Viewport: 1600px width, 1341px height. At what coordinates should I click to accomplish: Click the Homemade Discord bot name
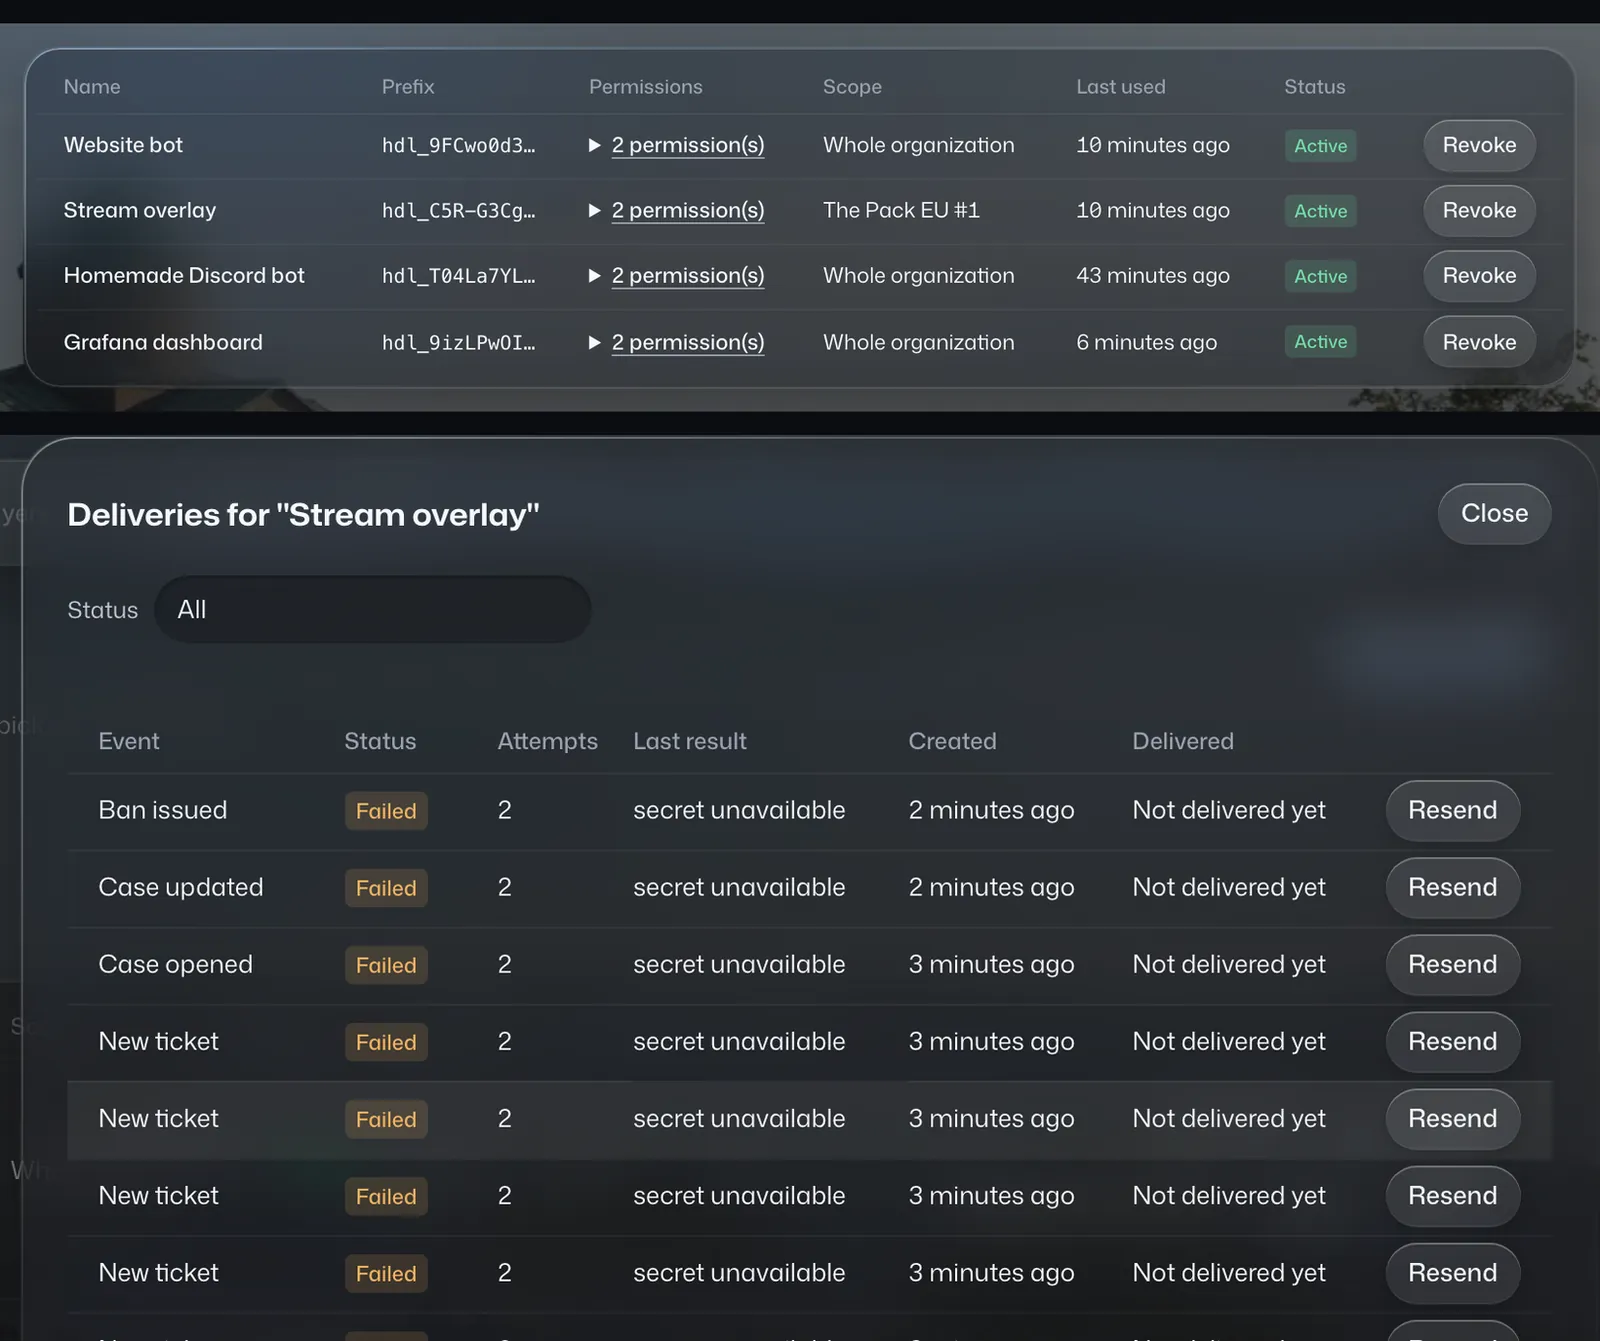tap(184, 275)
